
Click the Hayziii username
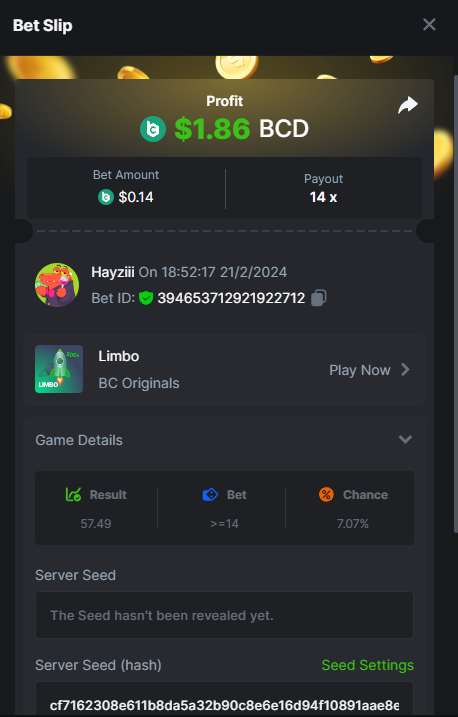(x=112, y=272)
